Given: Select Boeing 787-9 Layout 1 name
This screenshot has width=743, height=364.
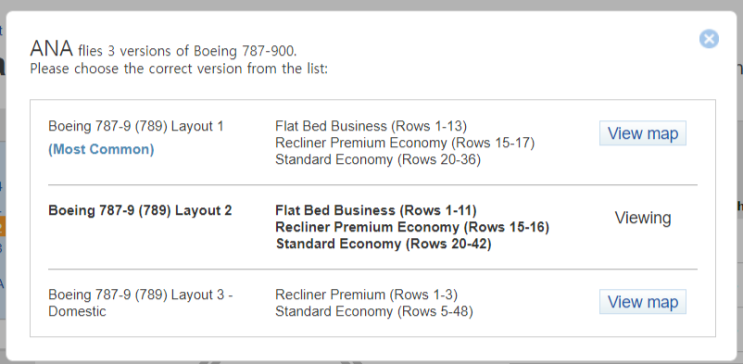Looking at the screenshot, I should click(136, 127).
